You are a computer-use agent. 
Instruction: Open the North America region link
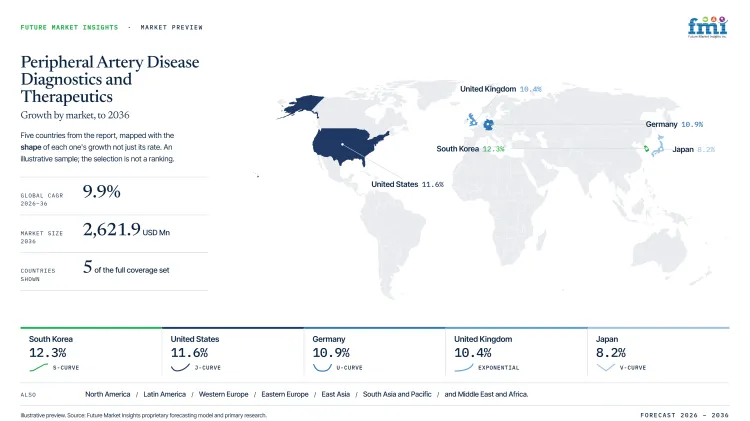tap(108, 394)
